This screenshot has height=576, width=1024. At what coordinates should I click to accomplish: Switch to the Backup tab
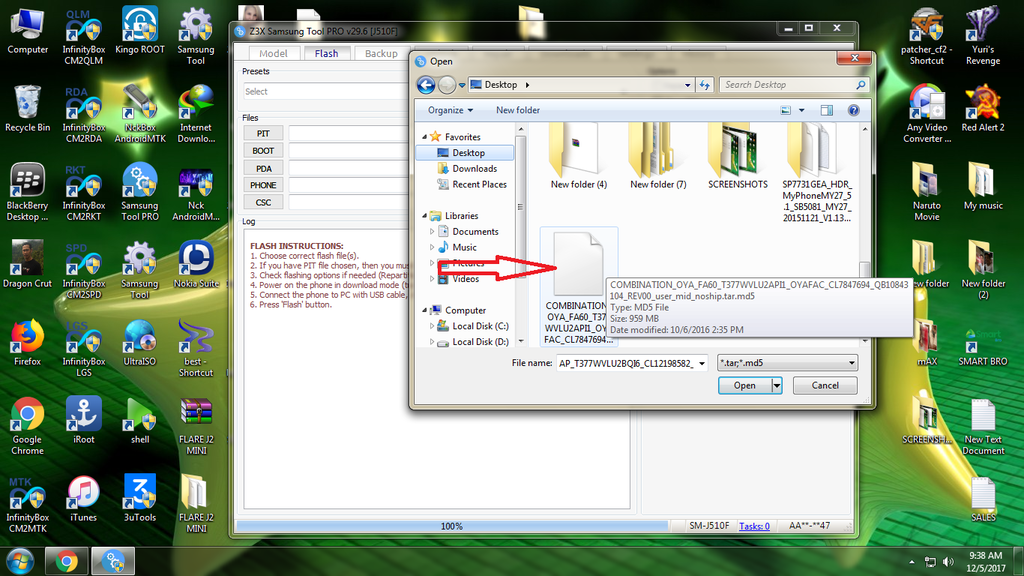pyautogui.click(x=381, y=53)
